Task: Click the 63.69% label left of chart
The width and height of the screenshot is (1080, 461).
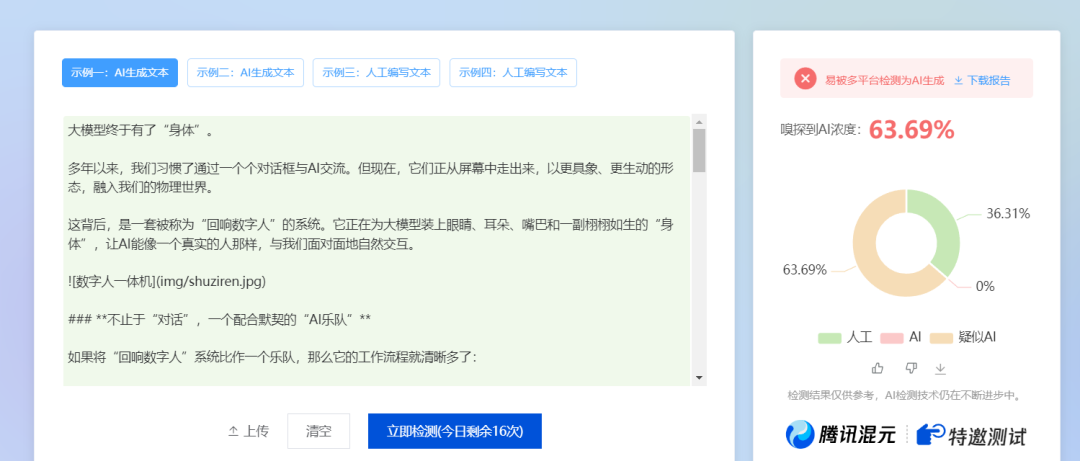Action: pyautogui.click(x=804, y=269)
